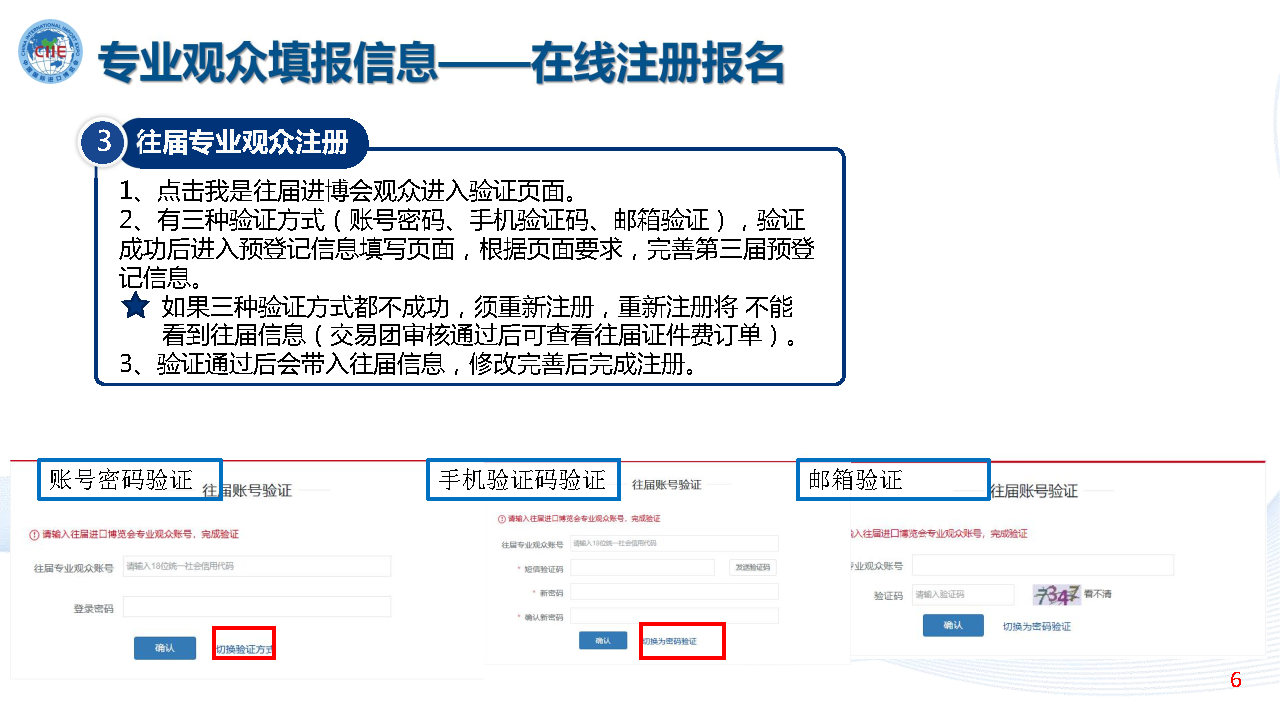Click the text line starting 1、点击我是往届进博会观众

point(348,190)
